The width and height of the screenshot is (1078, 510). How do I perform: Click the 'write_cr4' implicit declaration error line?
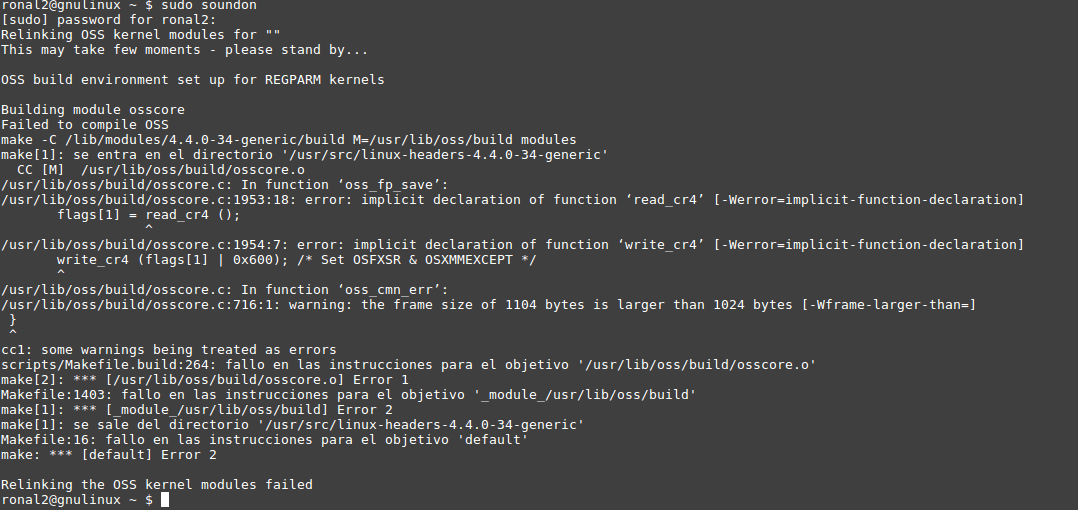[x=512, y=245]
